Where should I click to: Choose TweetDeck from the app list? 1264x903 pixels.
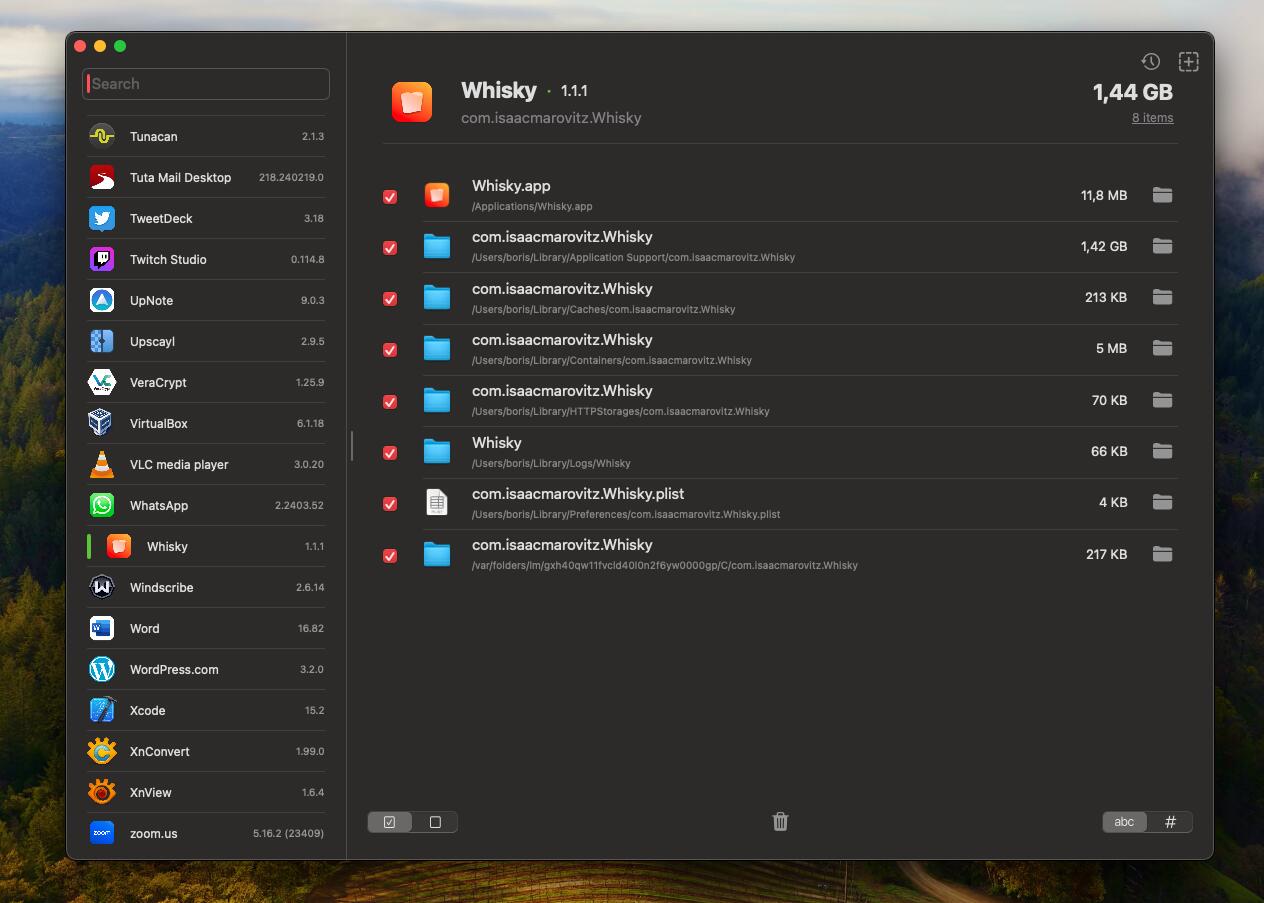point(206,218)
